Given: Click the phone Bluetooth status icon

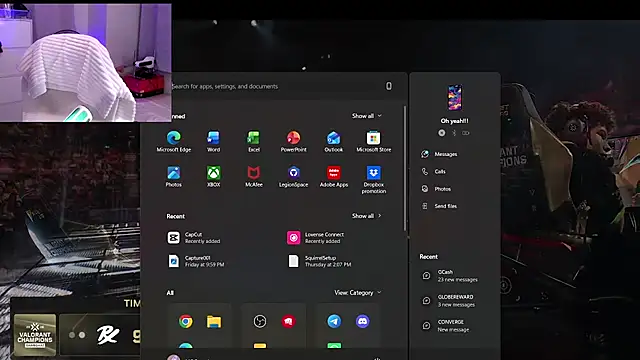Looking at the screenshot, I should point(454,133).
